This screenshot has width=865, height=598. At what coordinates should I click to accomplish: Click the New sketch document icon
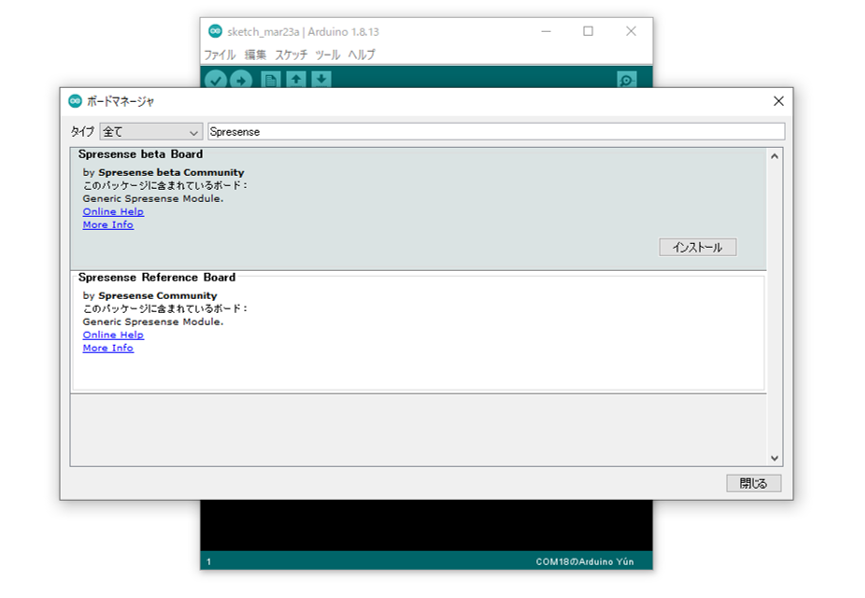tap(268, 80)
